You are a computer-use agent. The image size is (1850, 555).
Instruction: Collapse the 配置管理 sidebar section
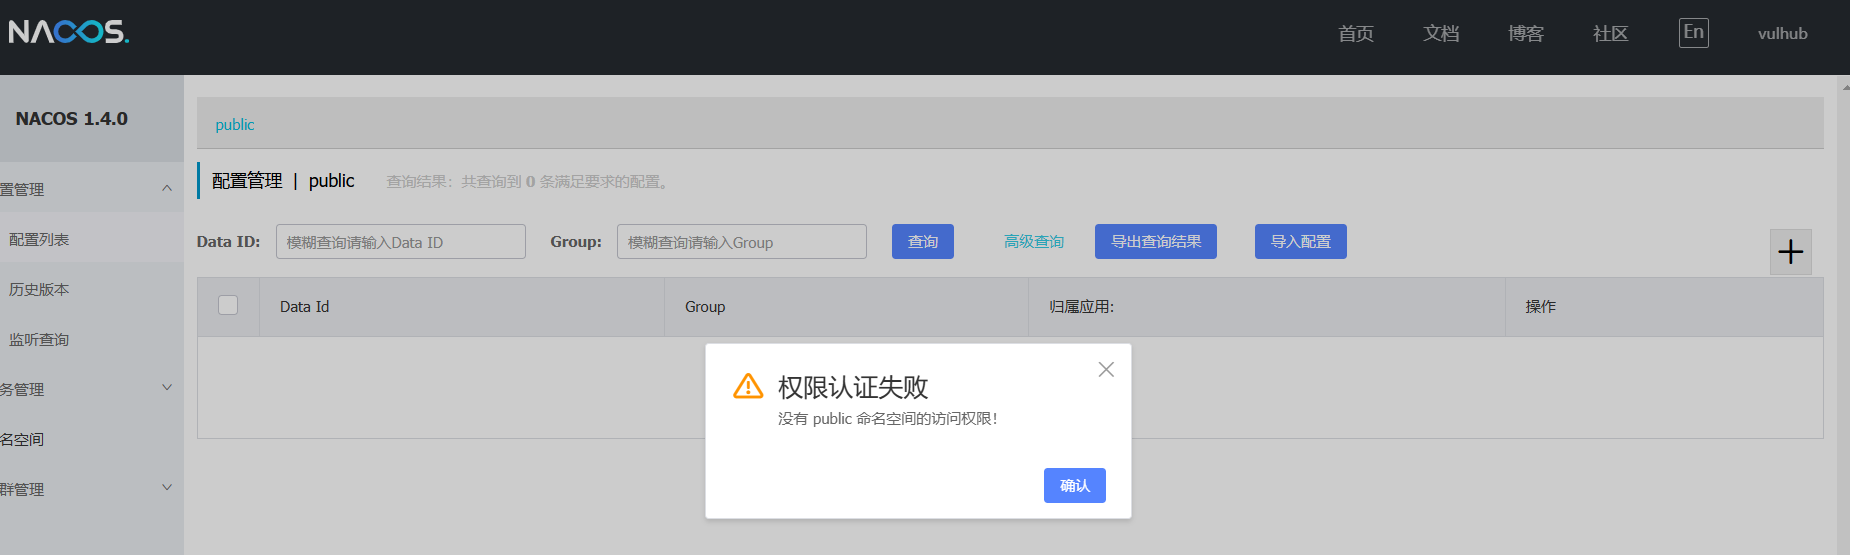[166, 189]
